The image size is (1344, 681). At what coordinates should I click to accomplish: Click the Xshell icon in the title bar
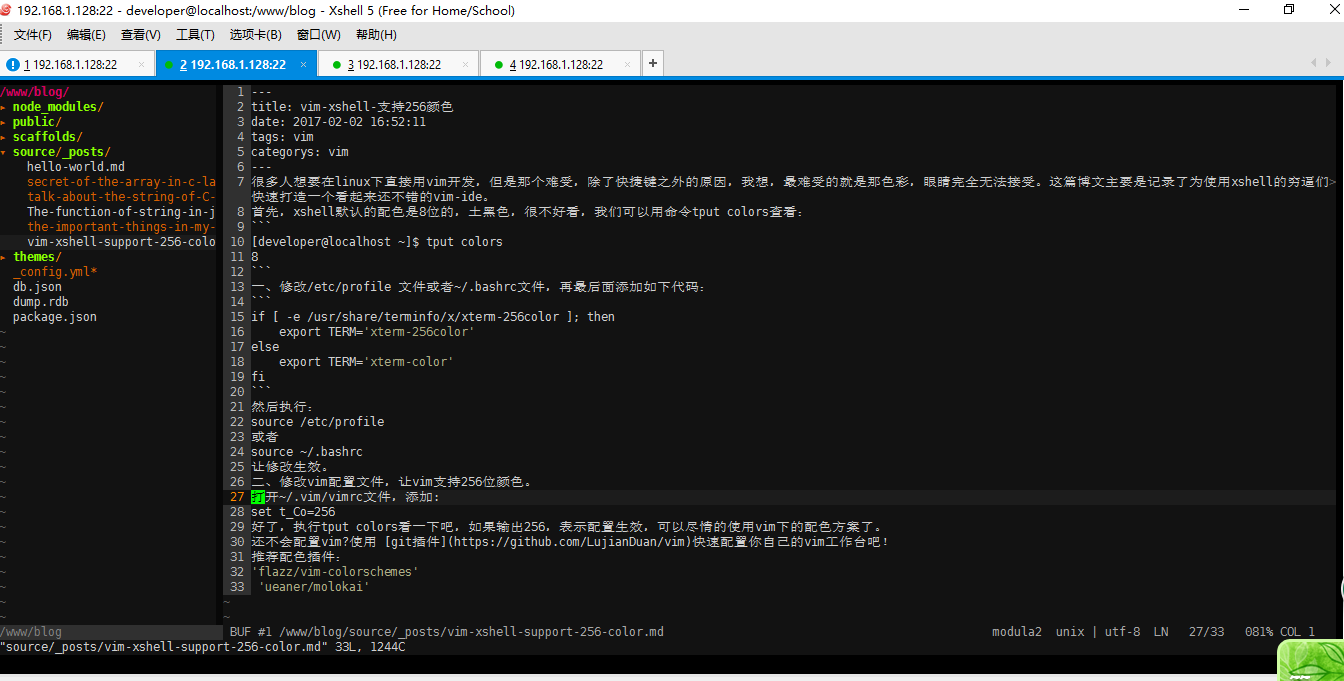tap(8, 11)
